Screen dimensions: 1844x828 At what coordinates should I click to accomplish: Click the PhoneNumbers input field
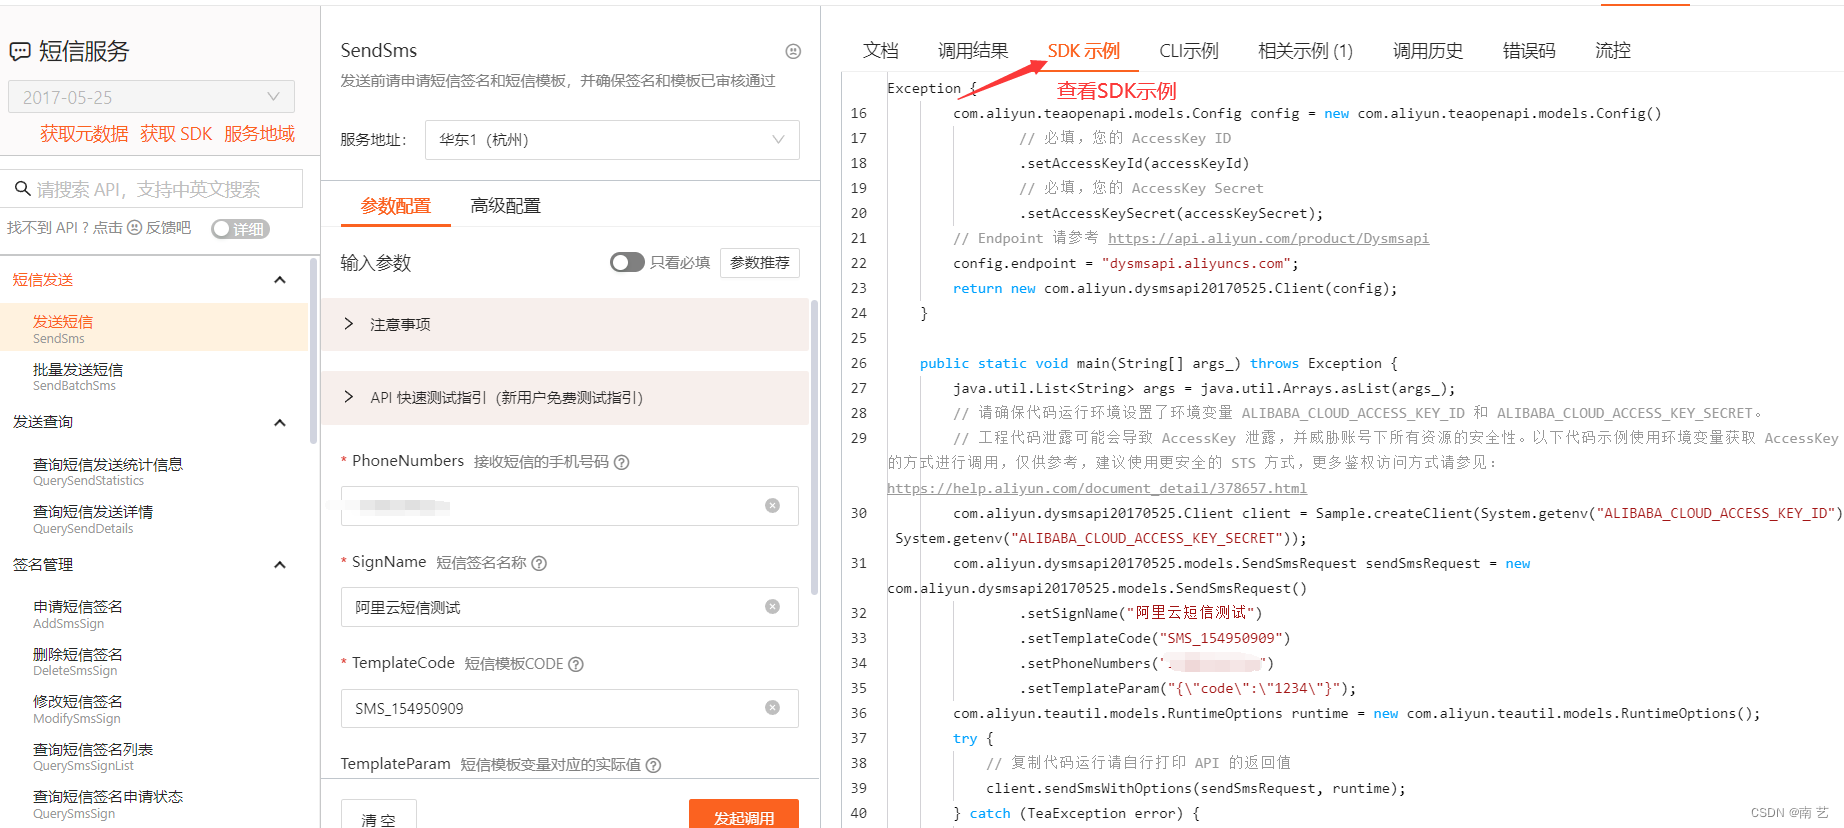(570, 506)
